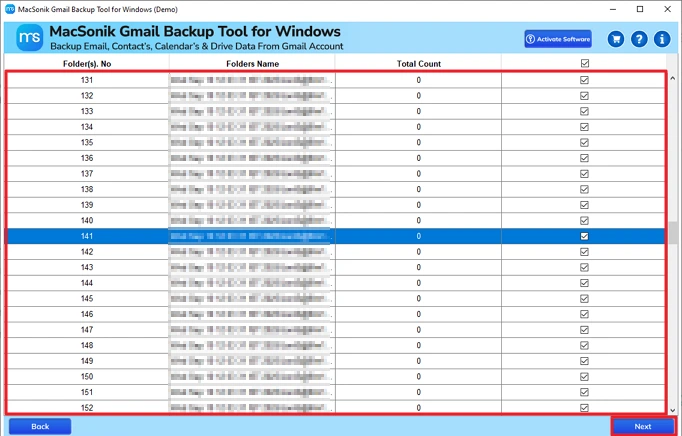Viewport: 682px width, 436px height.
Task: Toggle the checkbox in highlighted row 141
Action: pyautogui.click(x=585, y=236)
